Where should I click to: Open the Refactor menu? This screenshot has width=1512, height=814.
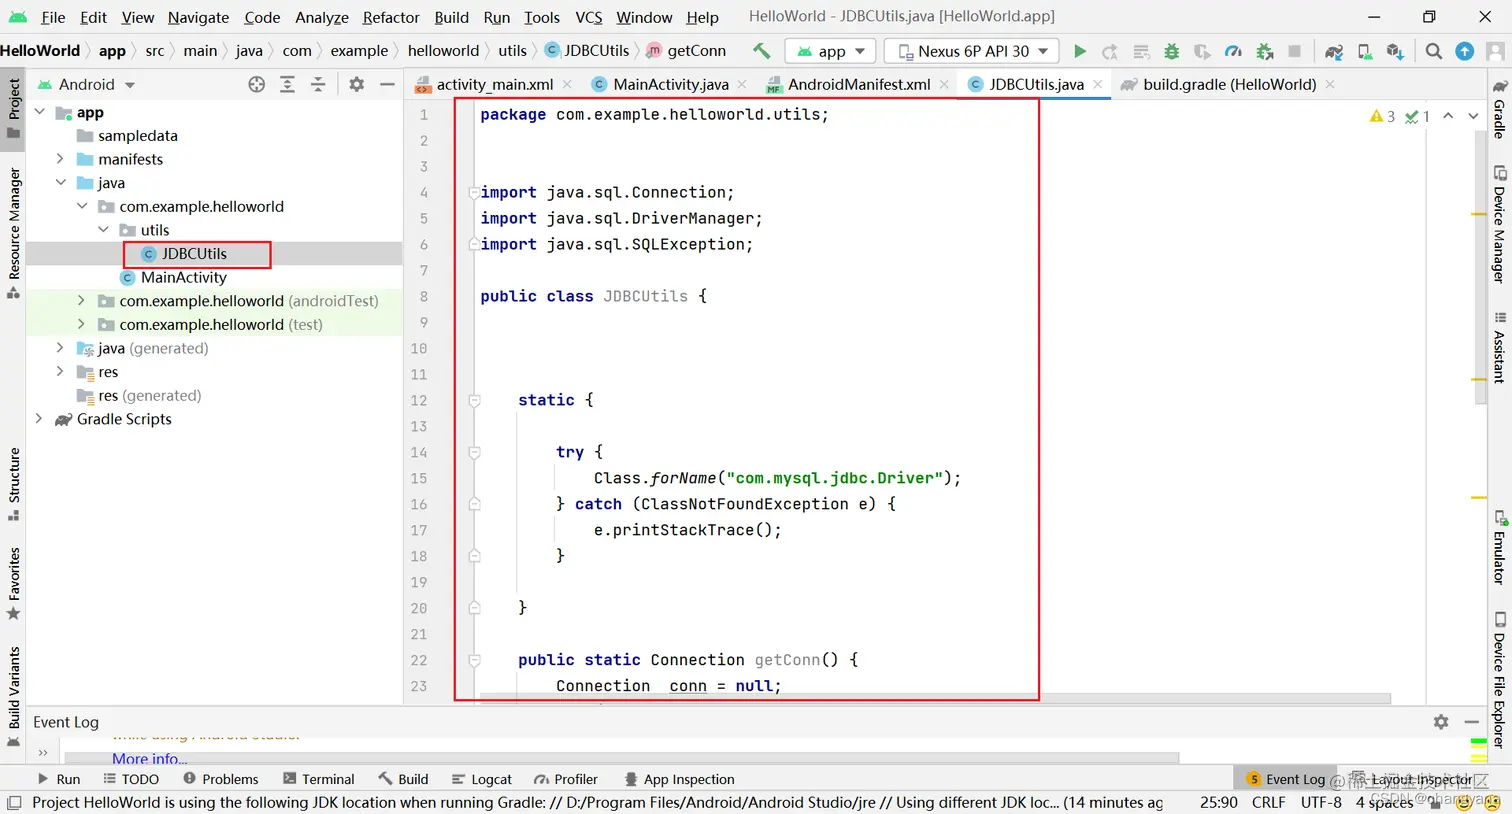click(x=391, y=17)
